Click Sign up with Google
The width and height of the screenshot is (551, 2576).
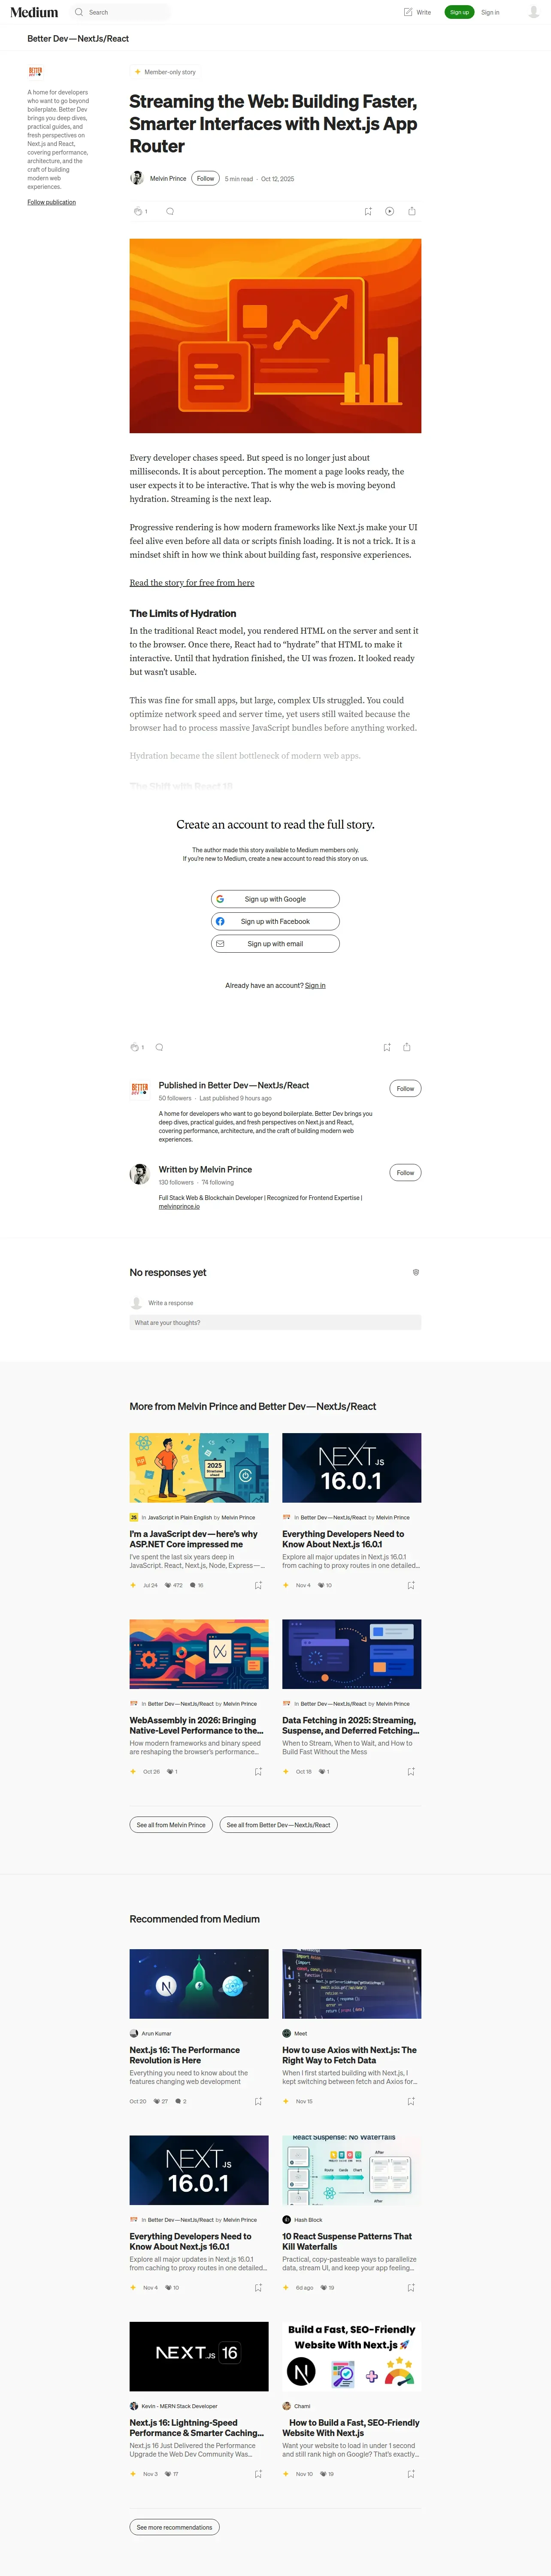(x=275, y=899)
